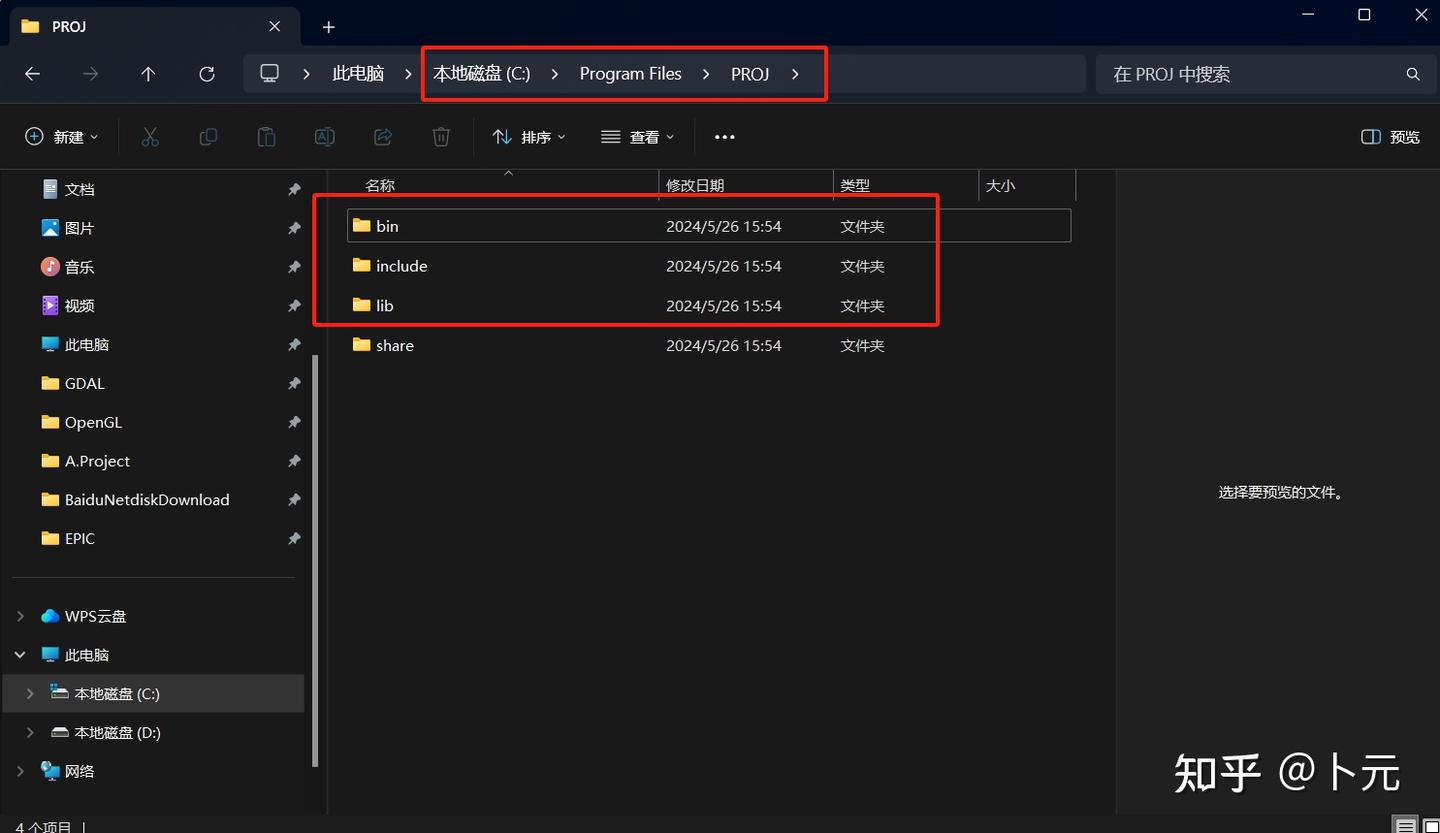Click the search magnifier icon
1440x833 pixels.
tap(1413, 74)
